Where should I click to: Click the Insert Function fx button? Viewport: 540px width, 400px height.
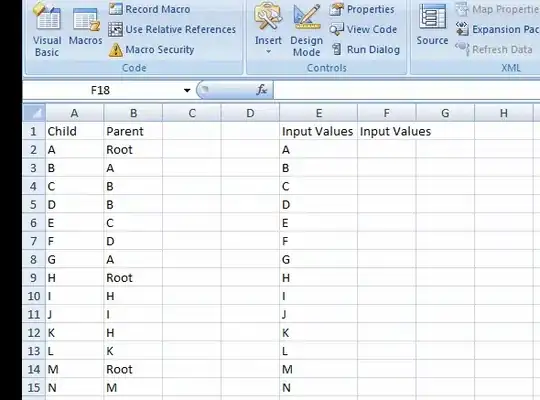pyautogui.click(x=261, y=90)
